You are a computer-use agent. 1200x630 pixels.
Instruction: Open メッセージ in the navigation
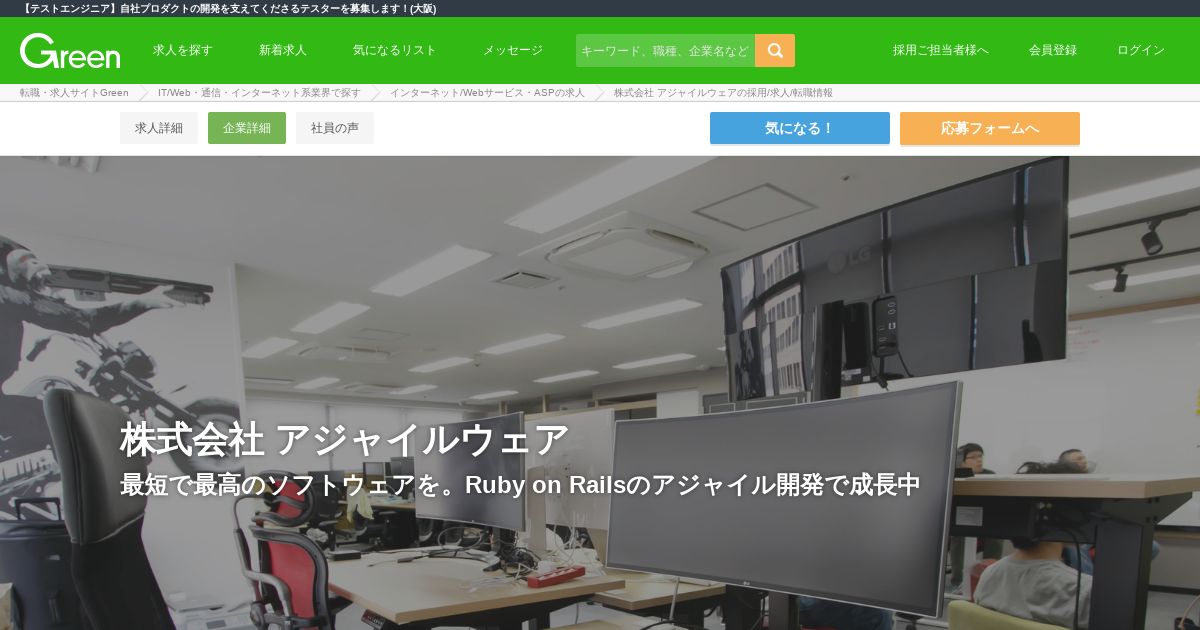click(513, 50)
